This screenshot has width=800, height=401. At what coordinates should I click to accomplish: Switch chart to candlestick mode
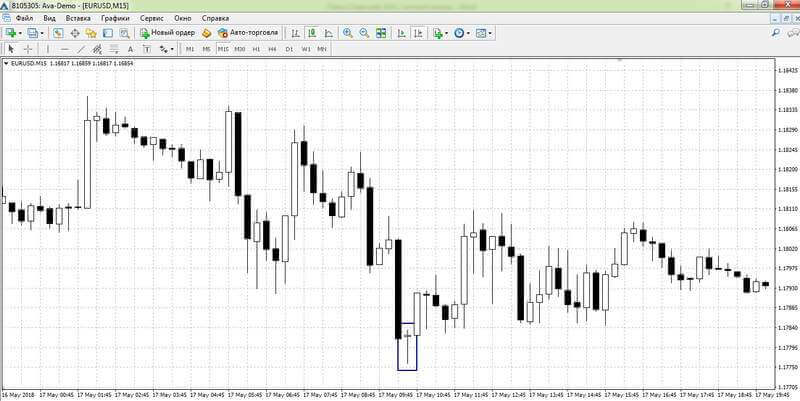click(312, 33)
